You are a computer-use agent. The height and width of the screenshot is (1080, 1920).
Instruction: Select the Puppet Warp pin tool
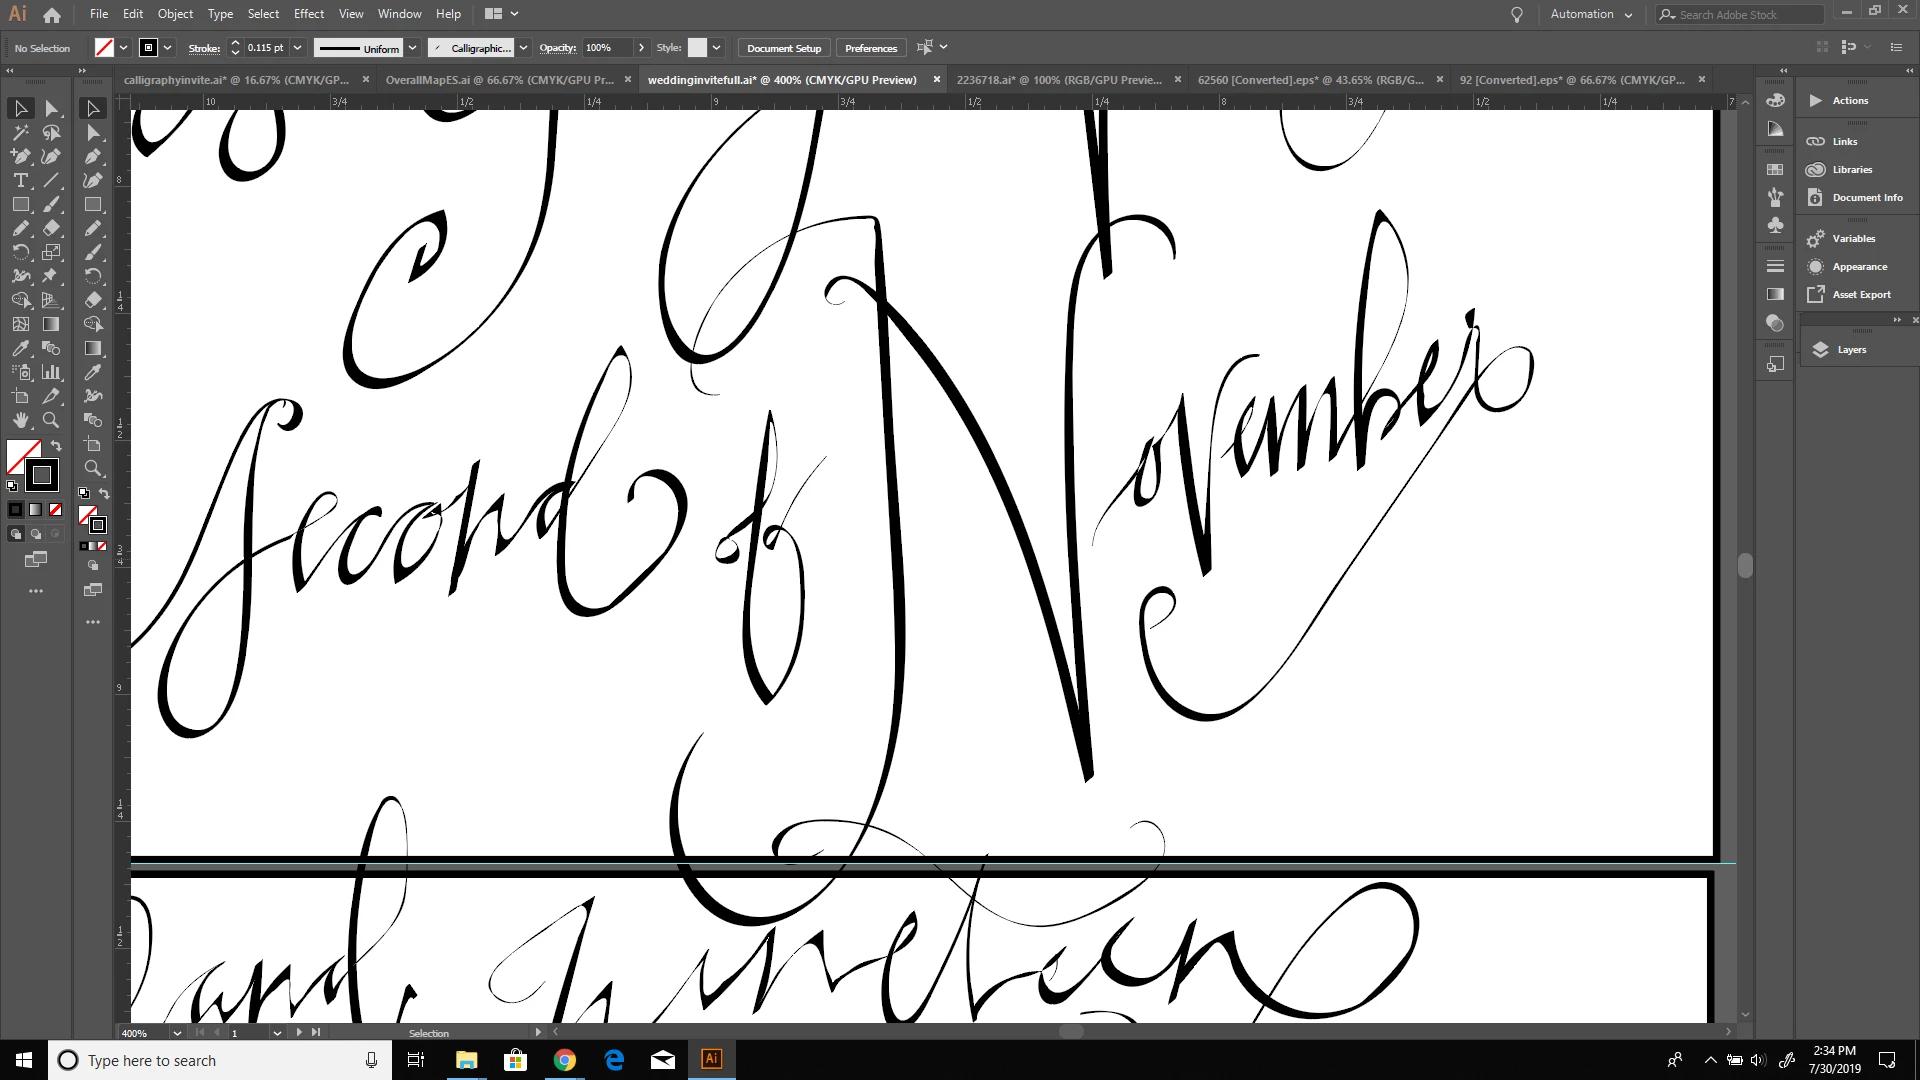pyautogui.click(x=51, y=276)
